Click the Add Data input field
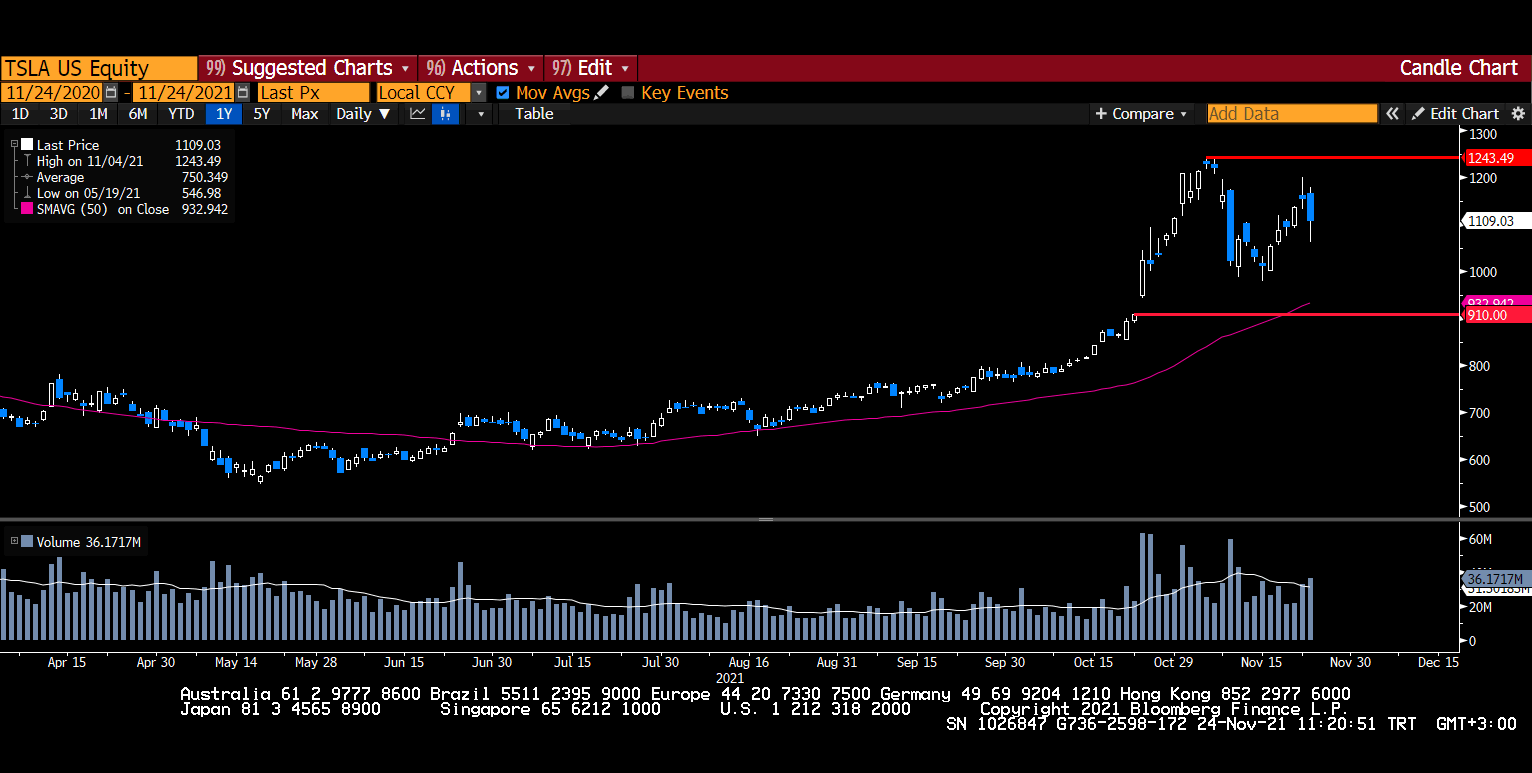Image resolution: width=1532 pixels, height=773 pixels. [1292, 114]
